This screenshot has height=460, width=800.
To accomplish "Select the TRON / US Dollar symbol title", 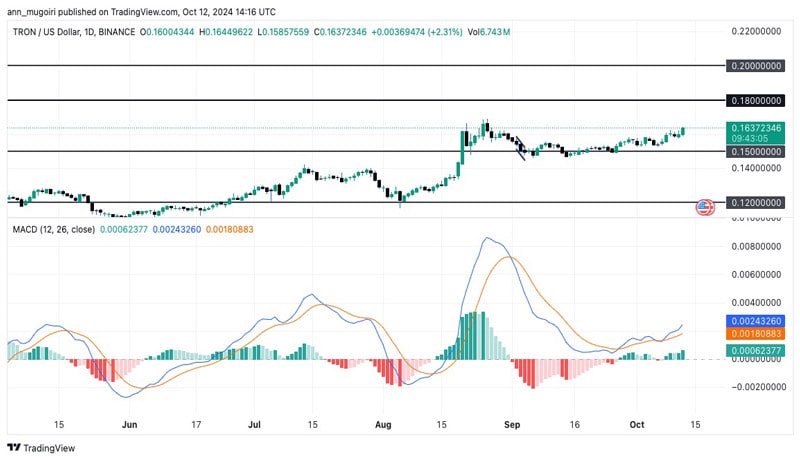I will pyautogui.click(x=46, y=32).
